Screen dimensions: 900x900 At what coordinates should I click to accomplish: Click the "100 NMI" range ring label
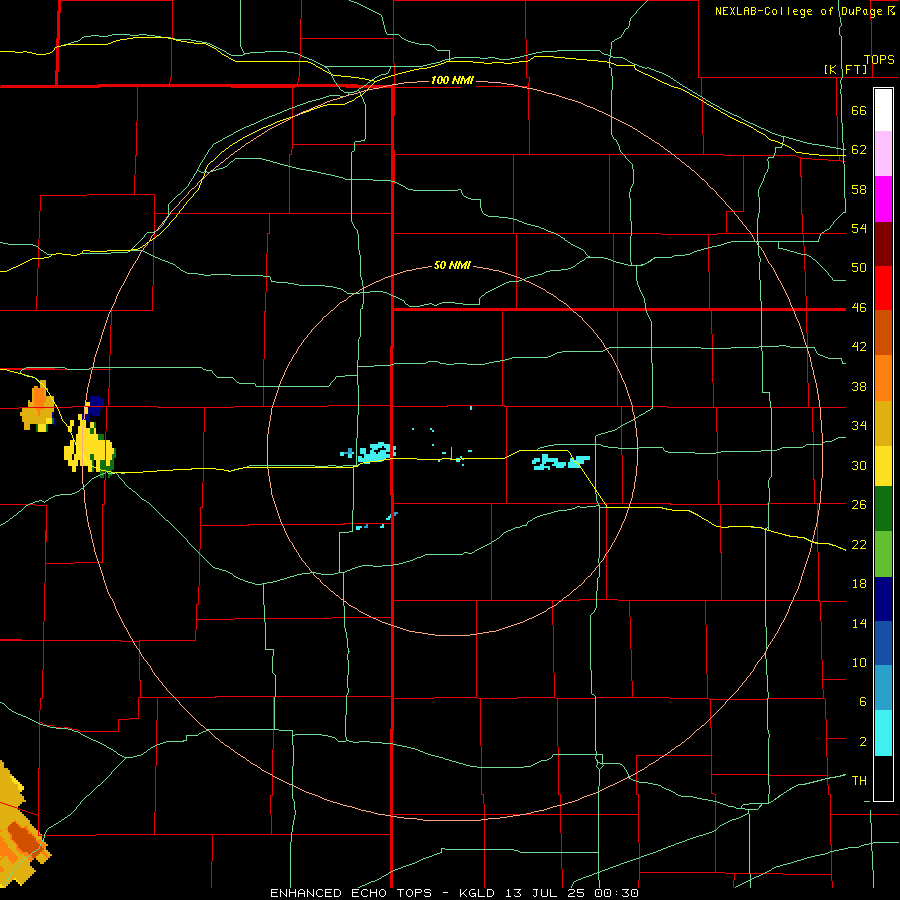[x=452, y=80]
